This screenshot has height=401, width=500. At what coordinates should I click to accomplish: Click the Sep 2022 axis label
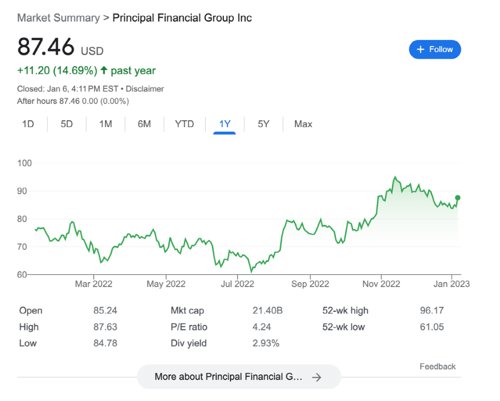[x=310, y=284]
